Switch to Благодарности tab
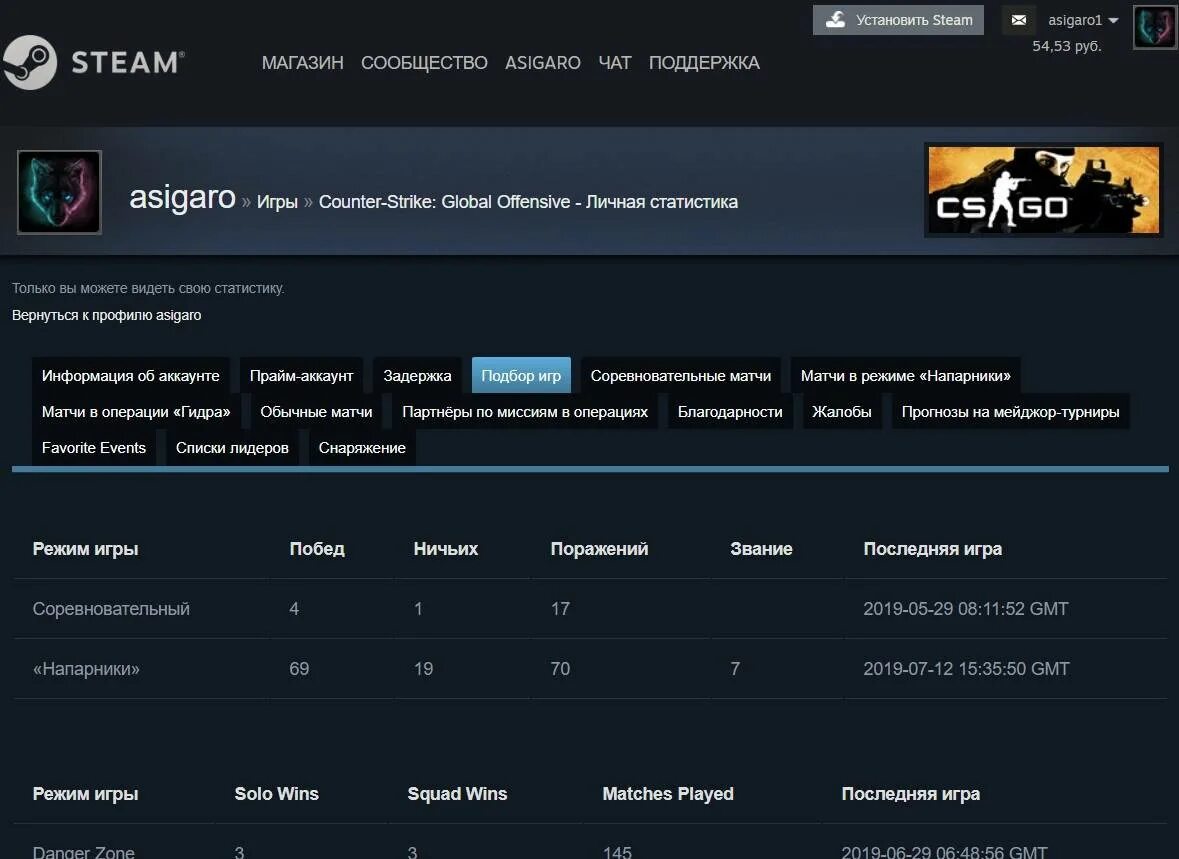Viewport: 1179px width, 859px height. coord(730,411)
